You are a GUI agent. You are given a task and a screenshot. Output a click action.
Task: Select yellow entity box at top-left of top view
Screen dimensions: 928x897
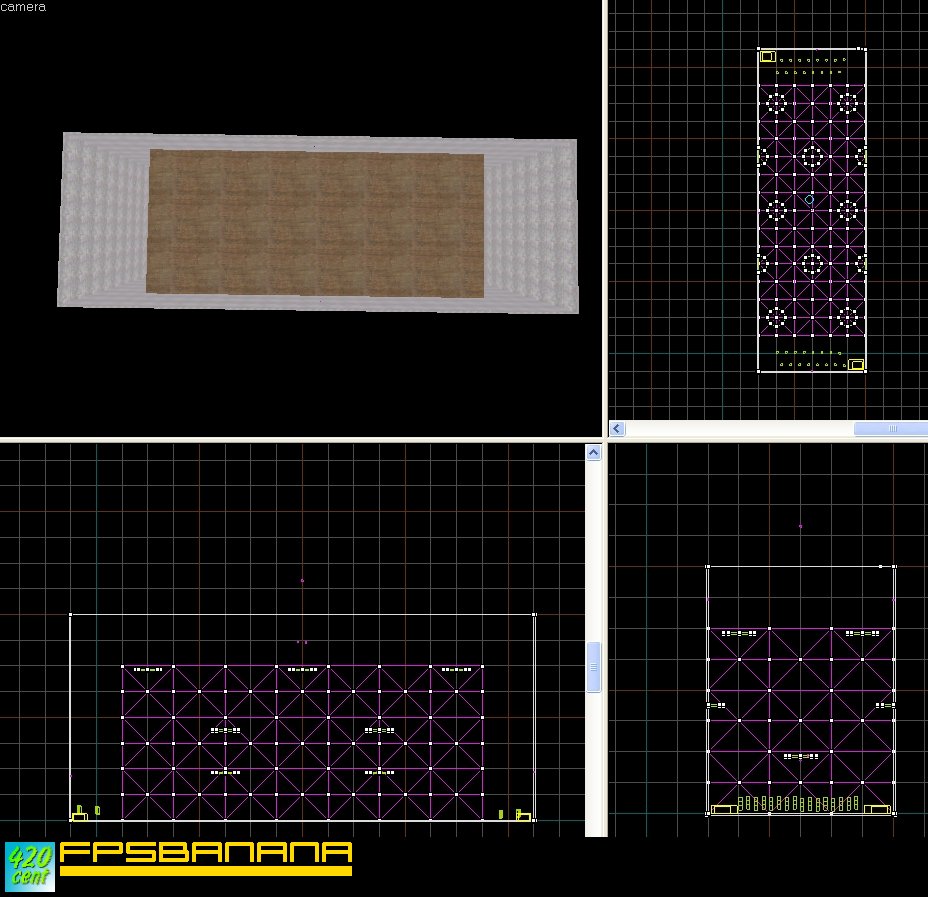coord(767,57)
